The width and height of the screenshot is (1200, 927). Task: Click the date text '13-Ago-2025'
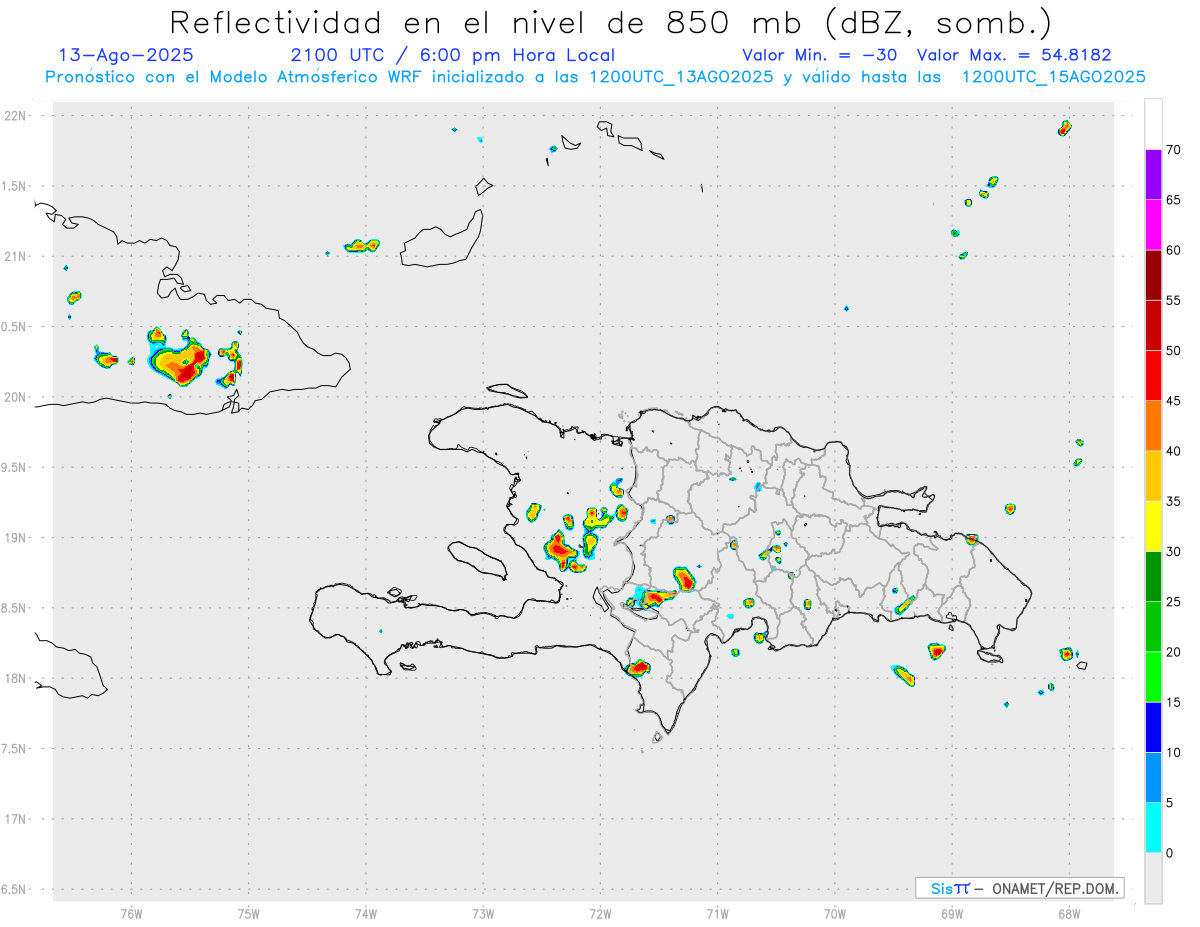click(x=126, y=55)
